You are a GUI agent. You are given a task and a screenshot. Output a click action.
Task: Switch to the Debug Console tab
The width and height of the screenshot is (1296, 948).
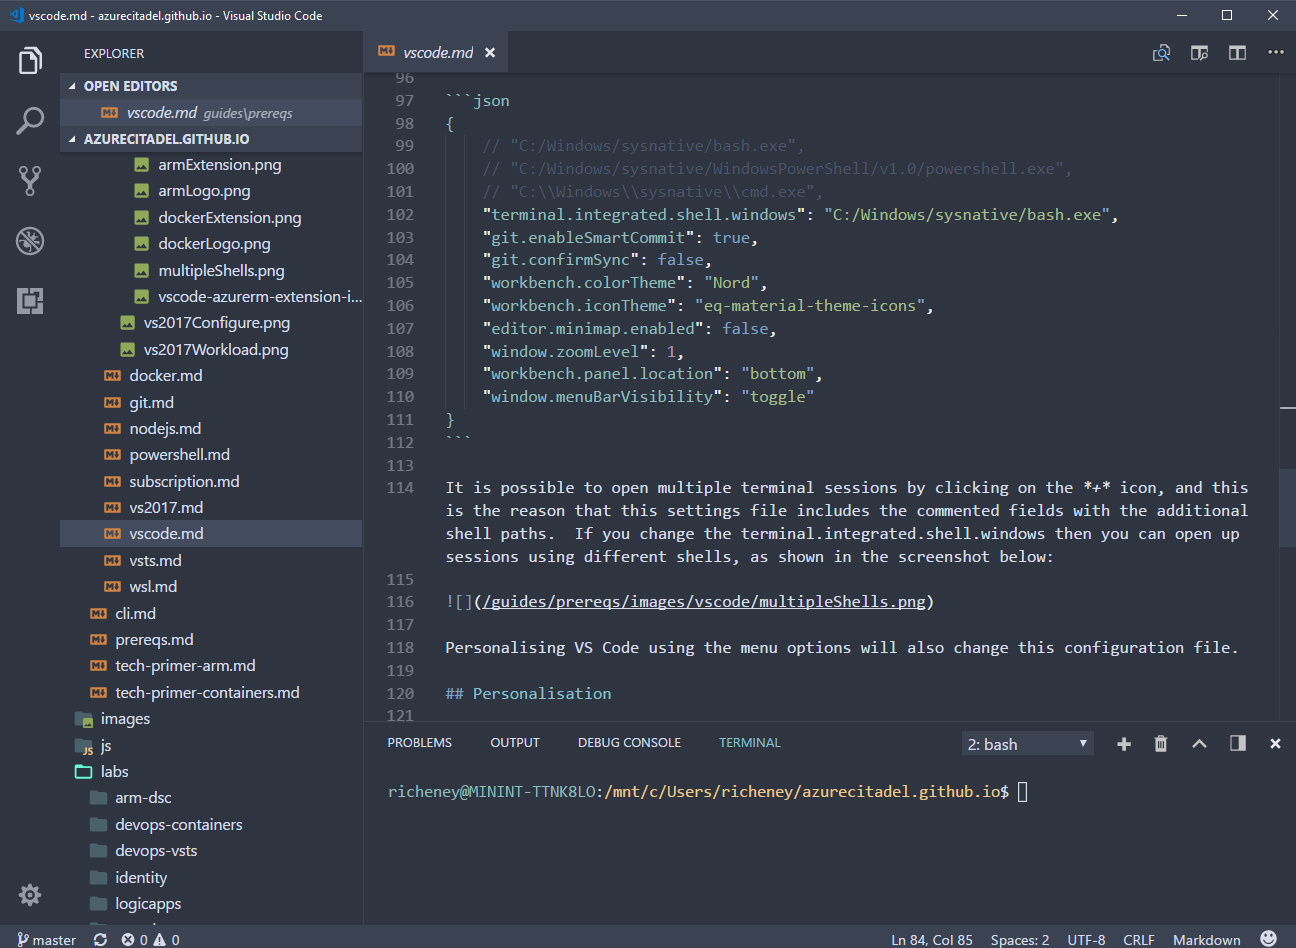pyautogui.click(x=629, y=743)
